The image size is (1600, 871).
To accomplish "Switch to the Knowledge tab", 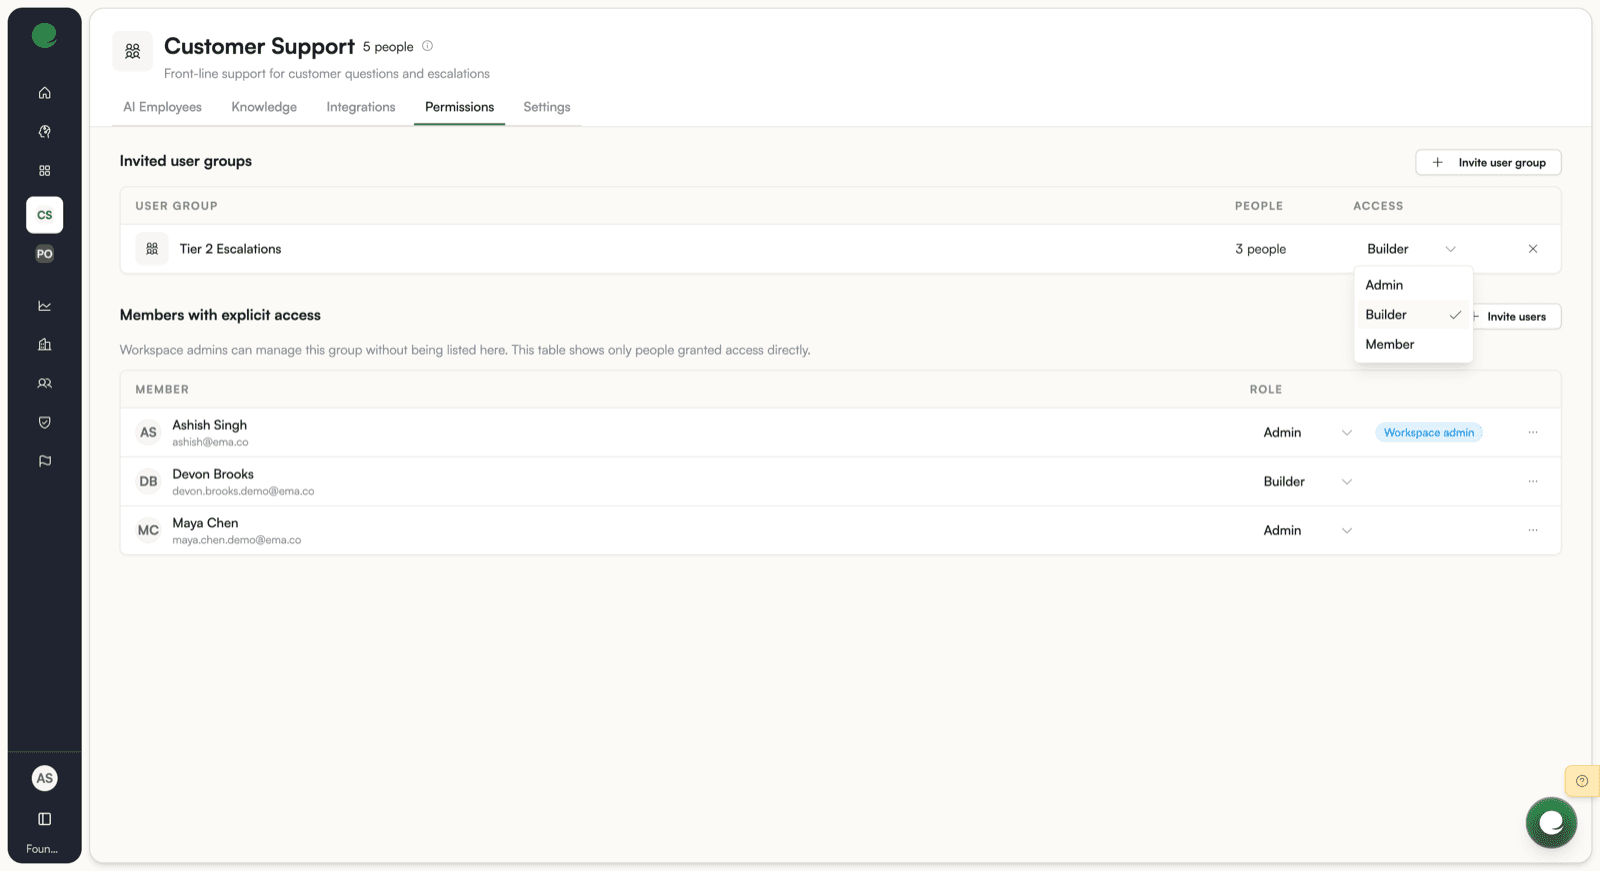I will pyautogui.click(x=264, y=107).
